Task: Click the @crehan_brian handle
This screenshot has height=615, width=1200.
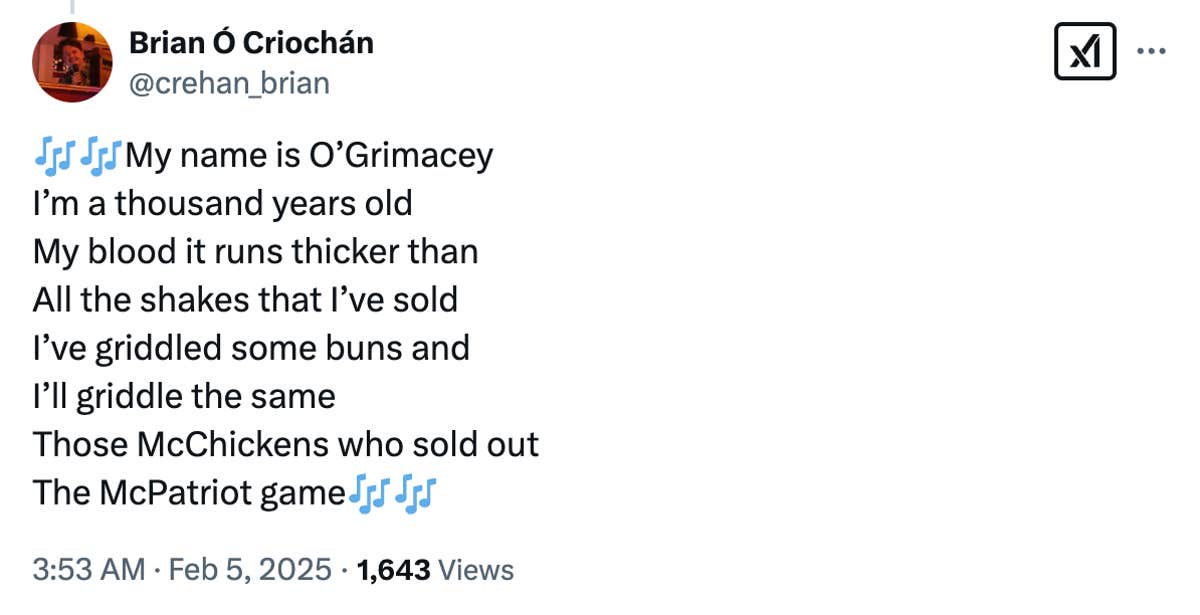Action: tap(229, 83)
